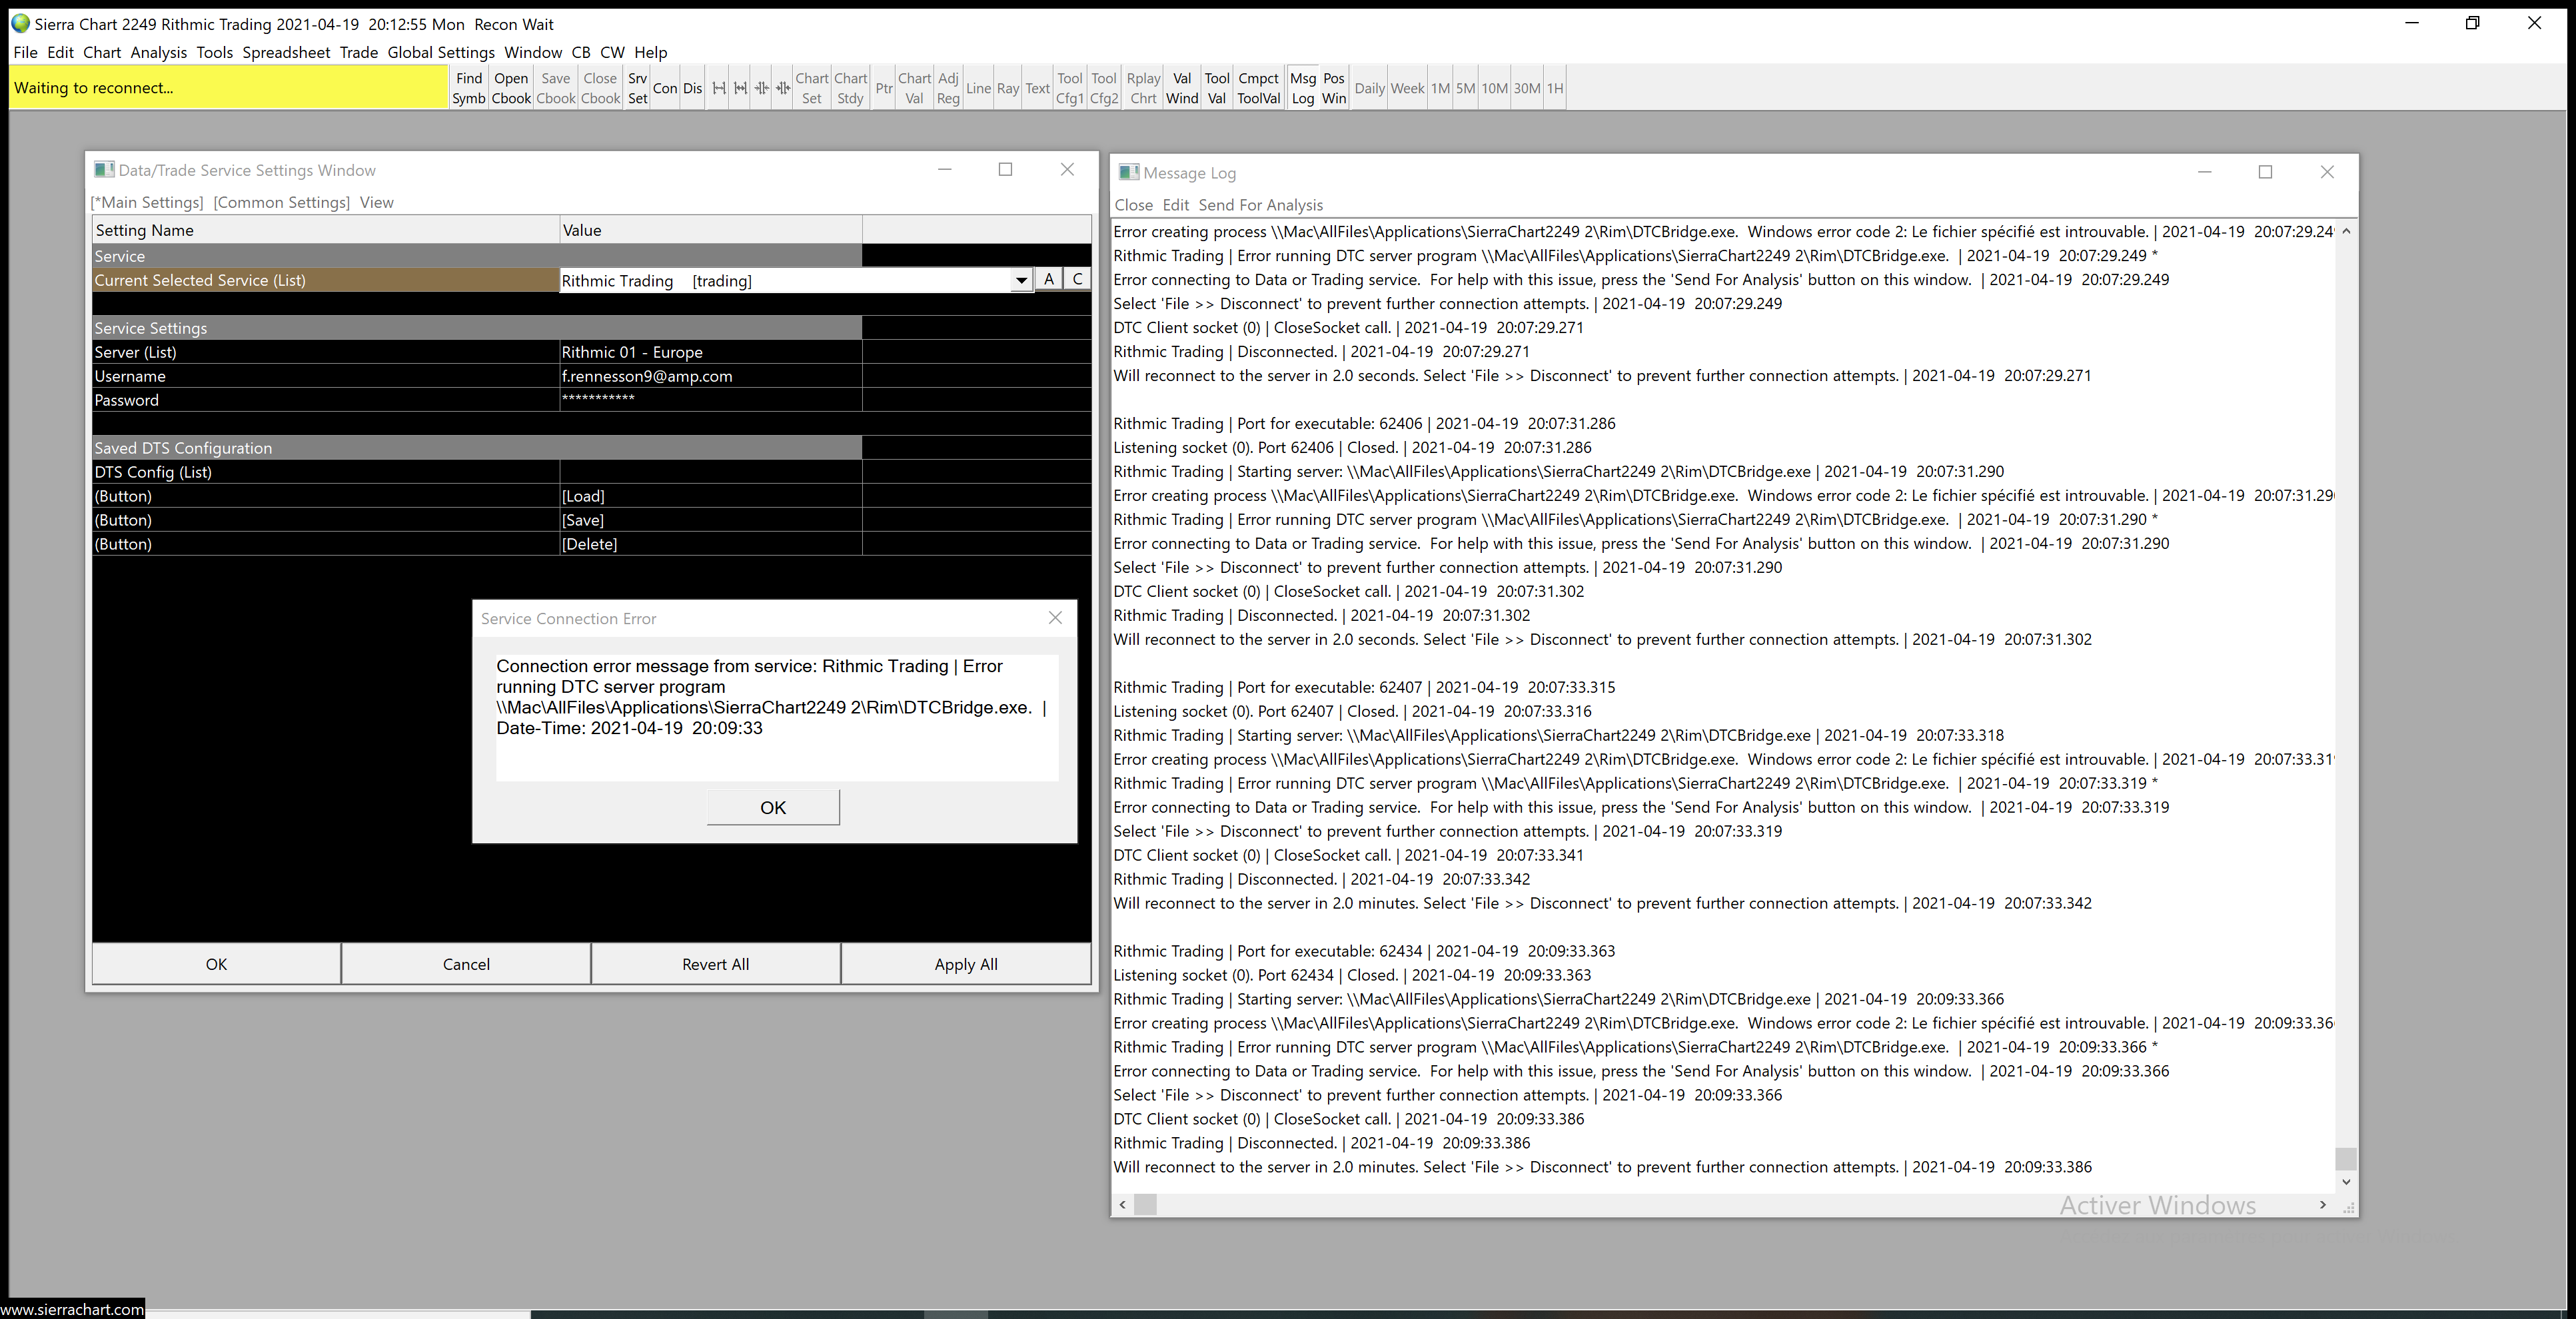Image resolution: width=2576 pixels, height=1319 pixels.
Task: Click the Find Symb toolbar button
Action: point(468,88)
